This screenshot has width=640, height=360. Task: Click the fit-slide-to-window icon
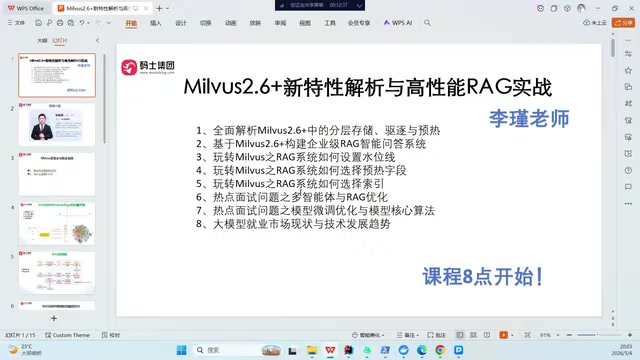click(x=527, y=335)
